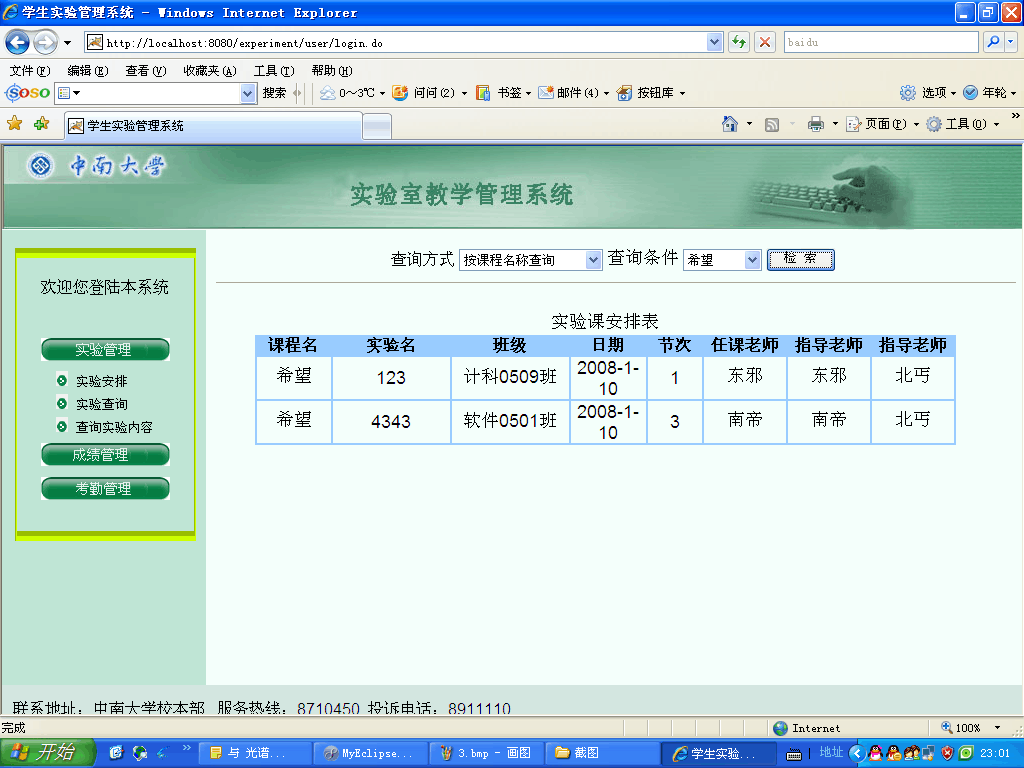Refresh the page with the green arrows icon
This screenshot has height=768, width=1024.
click(739, 42)
